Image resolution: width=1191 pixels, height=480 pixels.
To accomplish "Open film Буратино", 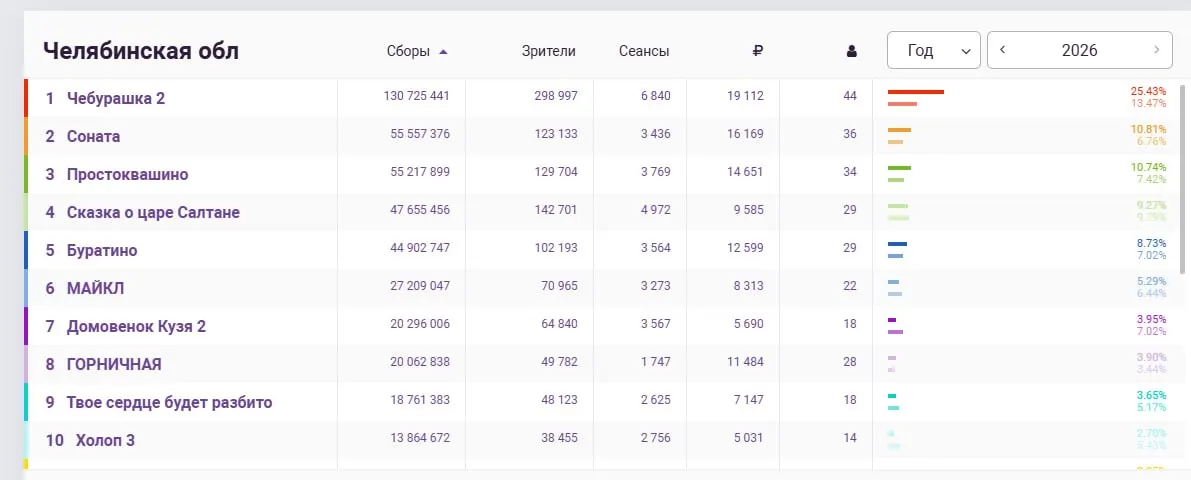I will (x=102, y=250).
